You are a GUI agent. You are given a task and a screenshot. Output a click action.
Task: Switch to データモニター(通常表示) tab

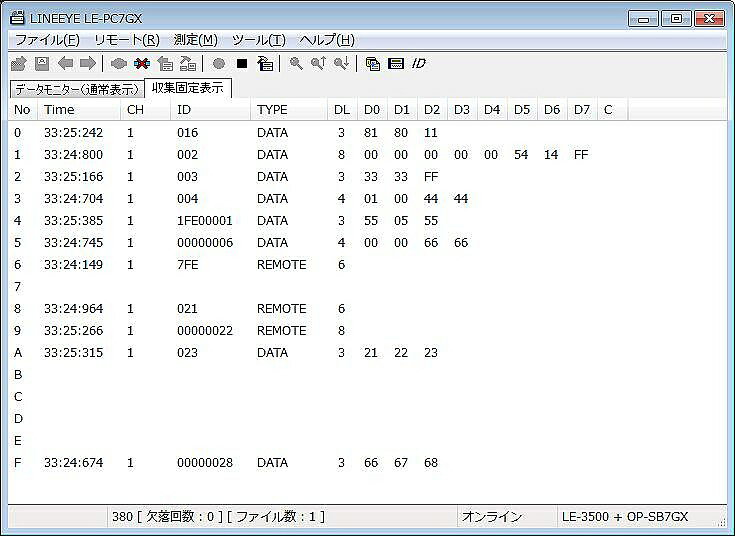[77, 89]
